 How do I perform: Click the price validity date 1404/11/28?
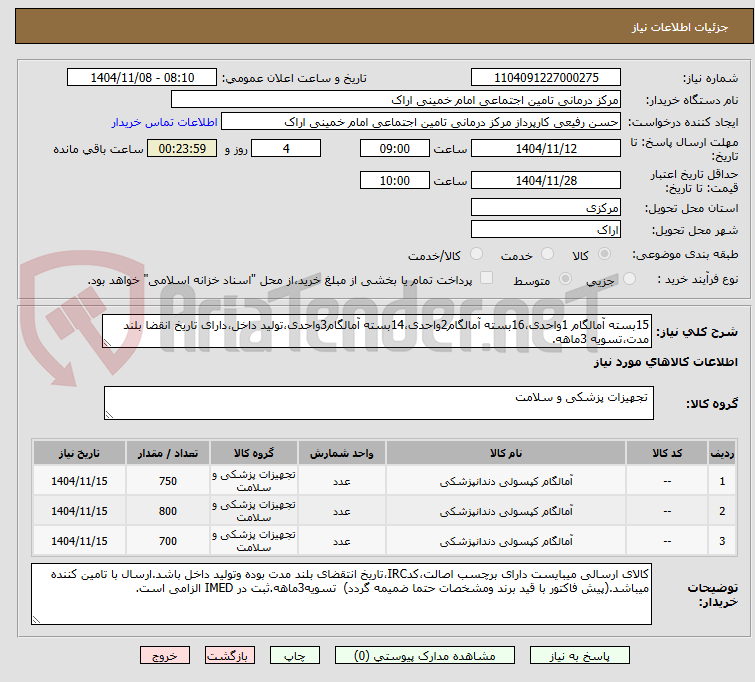coord(546,180)
